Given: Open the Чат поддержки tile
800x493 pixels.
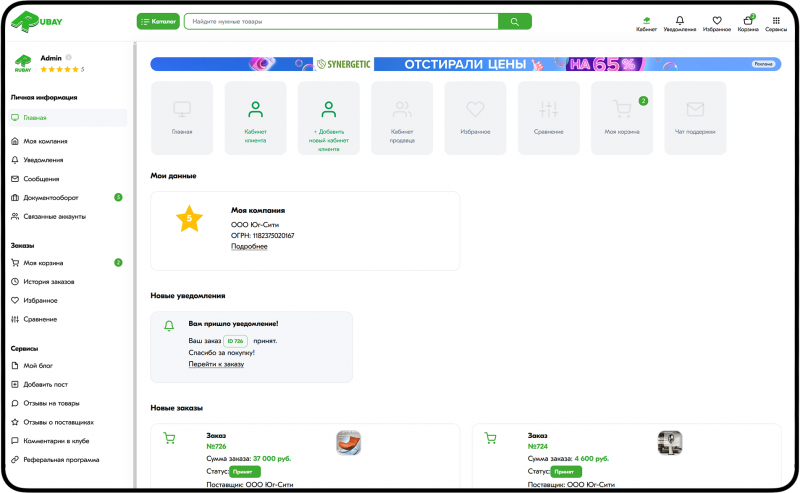Looking at the screenshot, I should pos(695,118).
